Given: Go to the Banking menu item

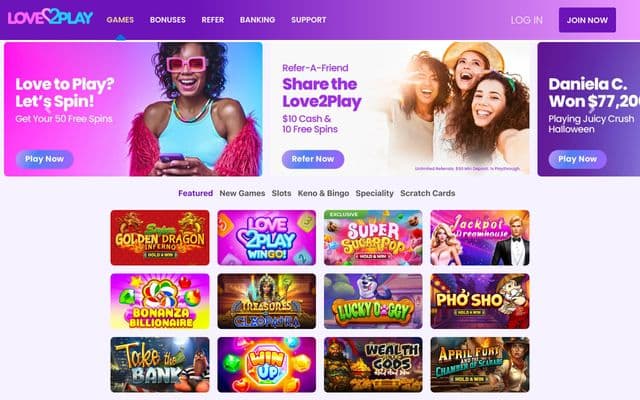Looking at the screenshot, I should (257, 20).
